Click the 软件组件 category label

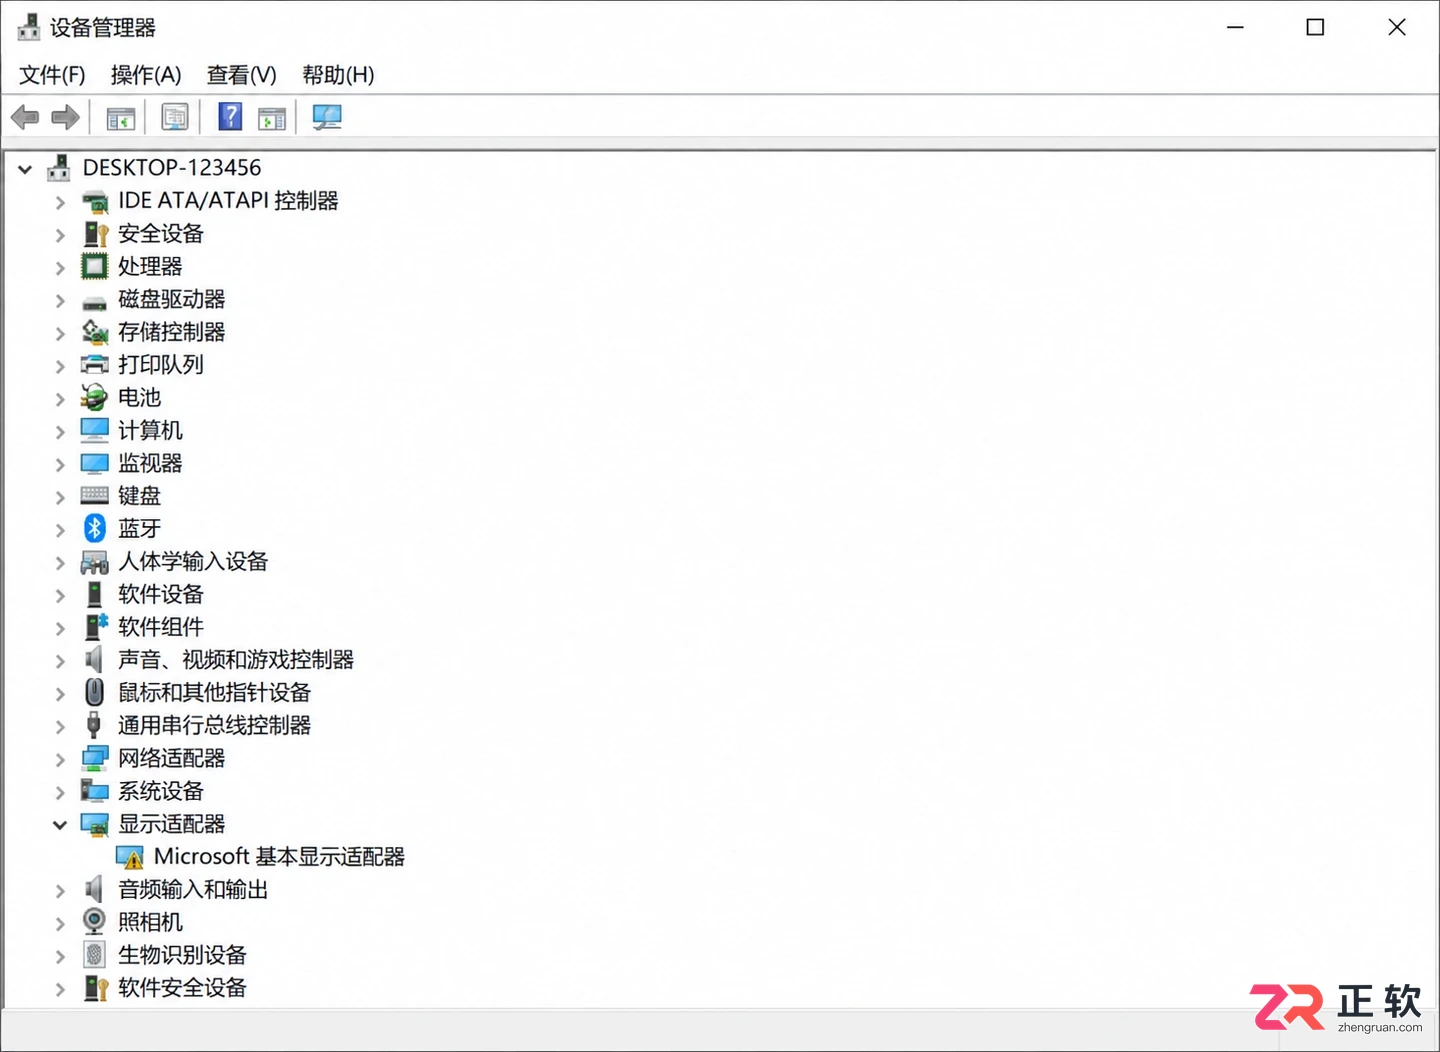click(x=161, y=627)
